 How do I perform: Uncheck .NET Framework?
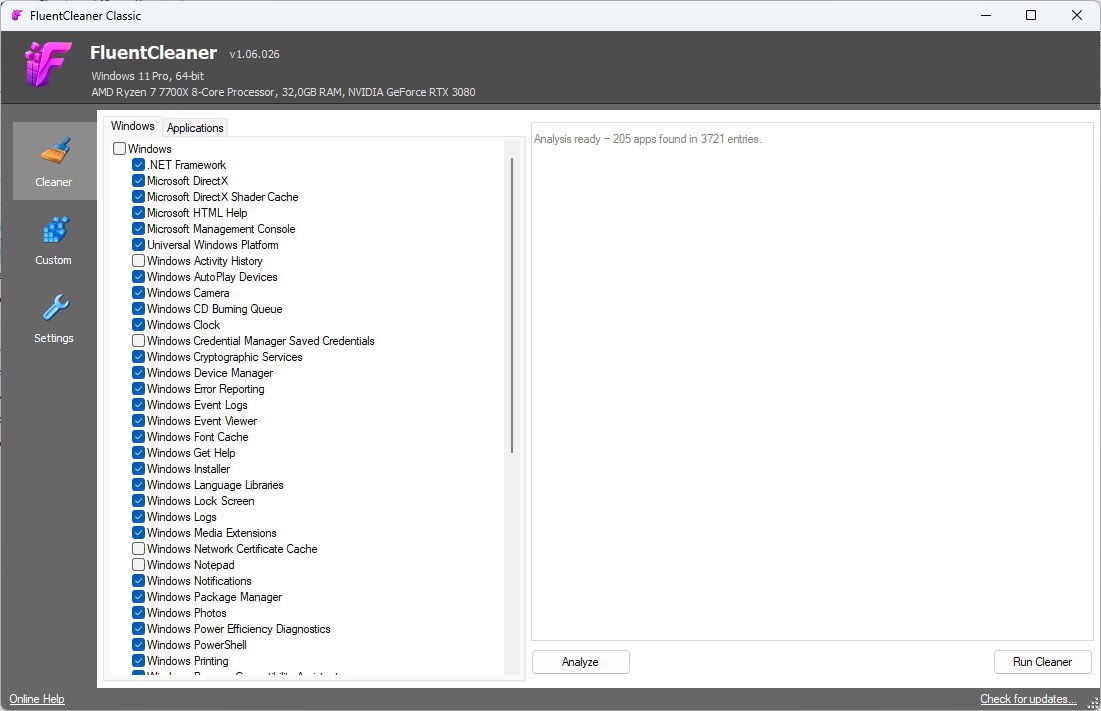click(x=138, y=165)
